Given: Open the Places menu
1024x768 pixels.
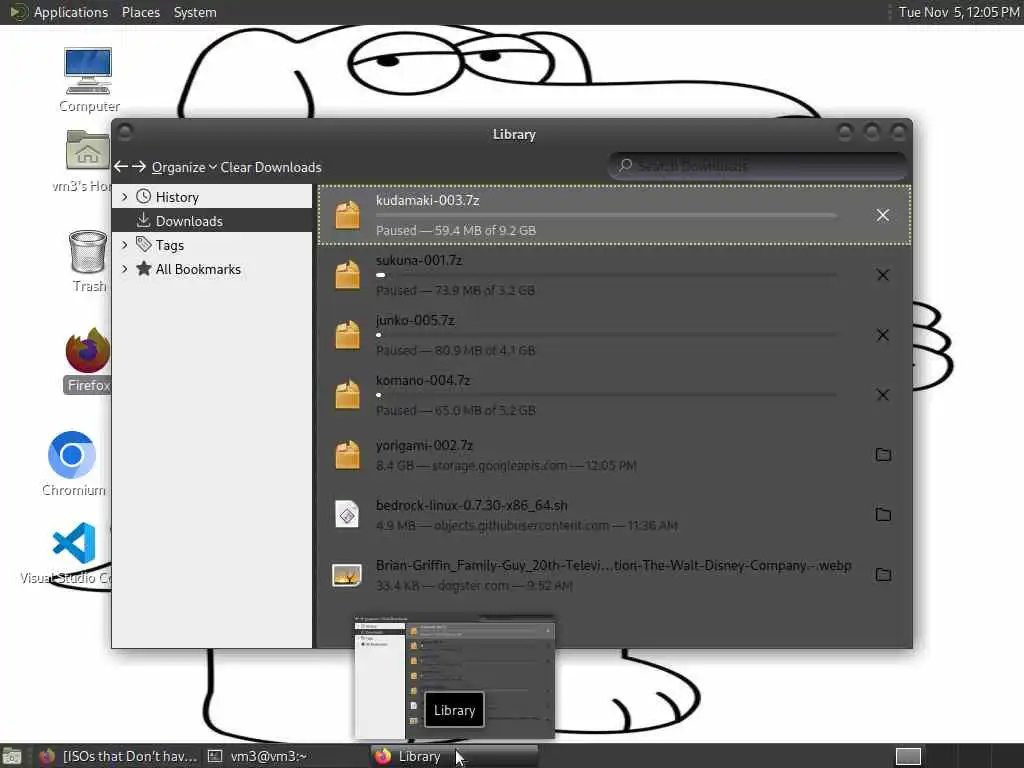Looking at the screenshot, I should (140, 12).
